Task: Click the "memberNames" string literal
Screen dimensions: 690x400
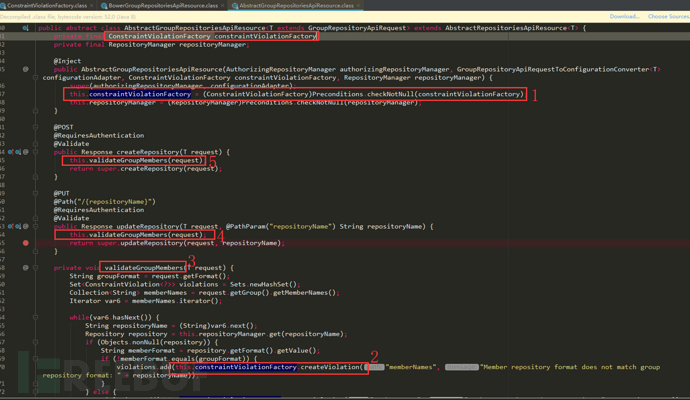Action: (411, 367)
